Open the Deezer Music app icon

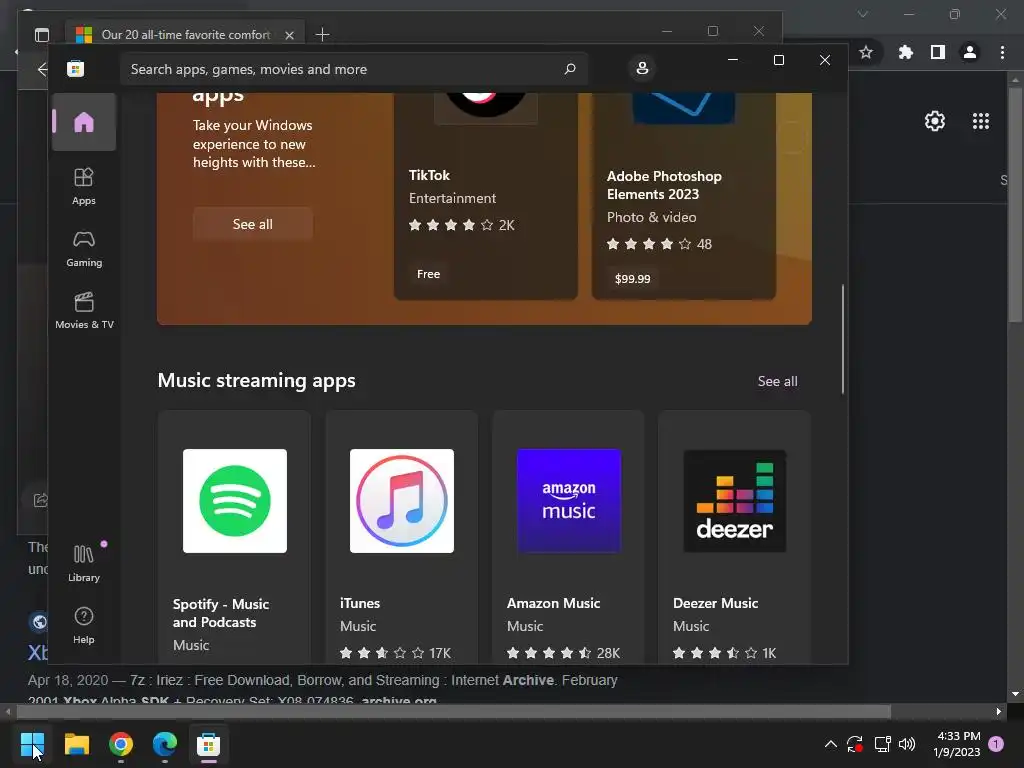point(735,501)
